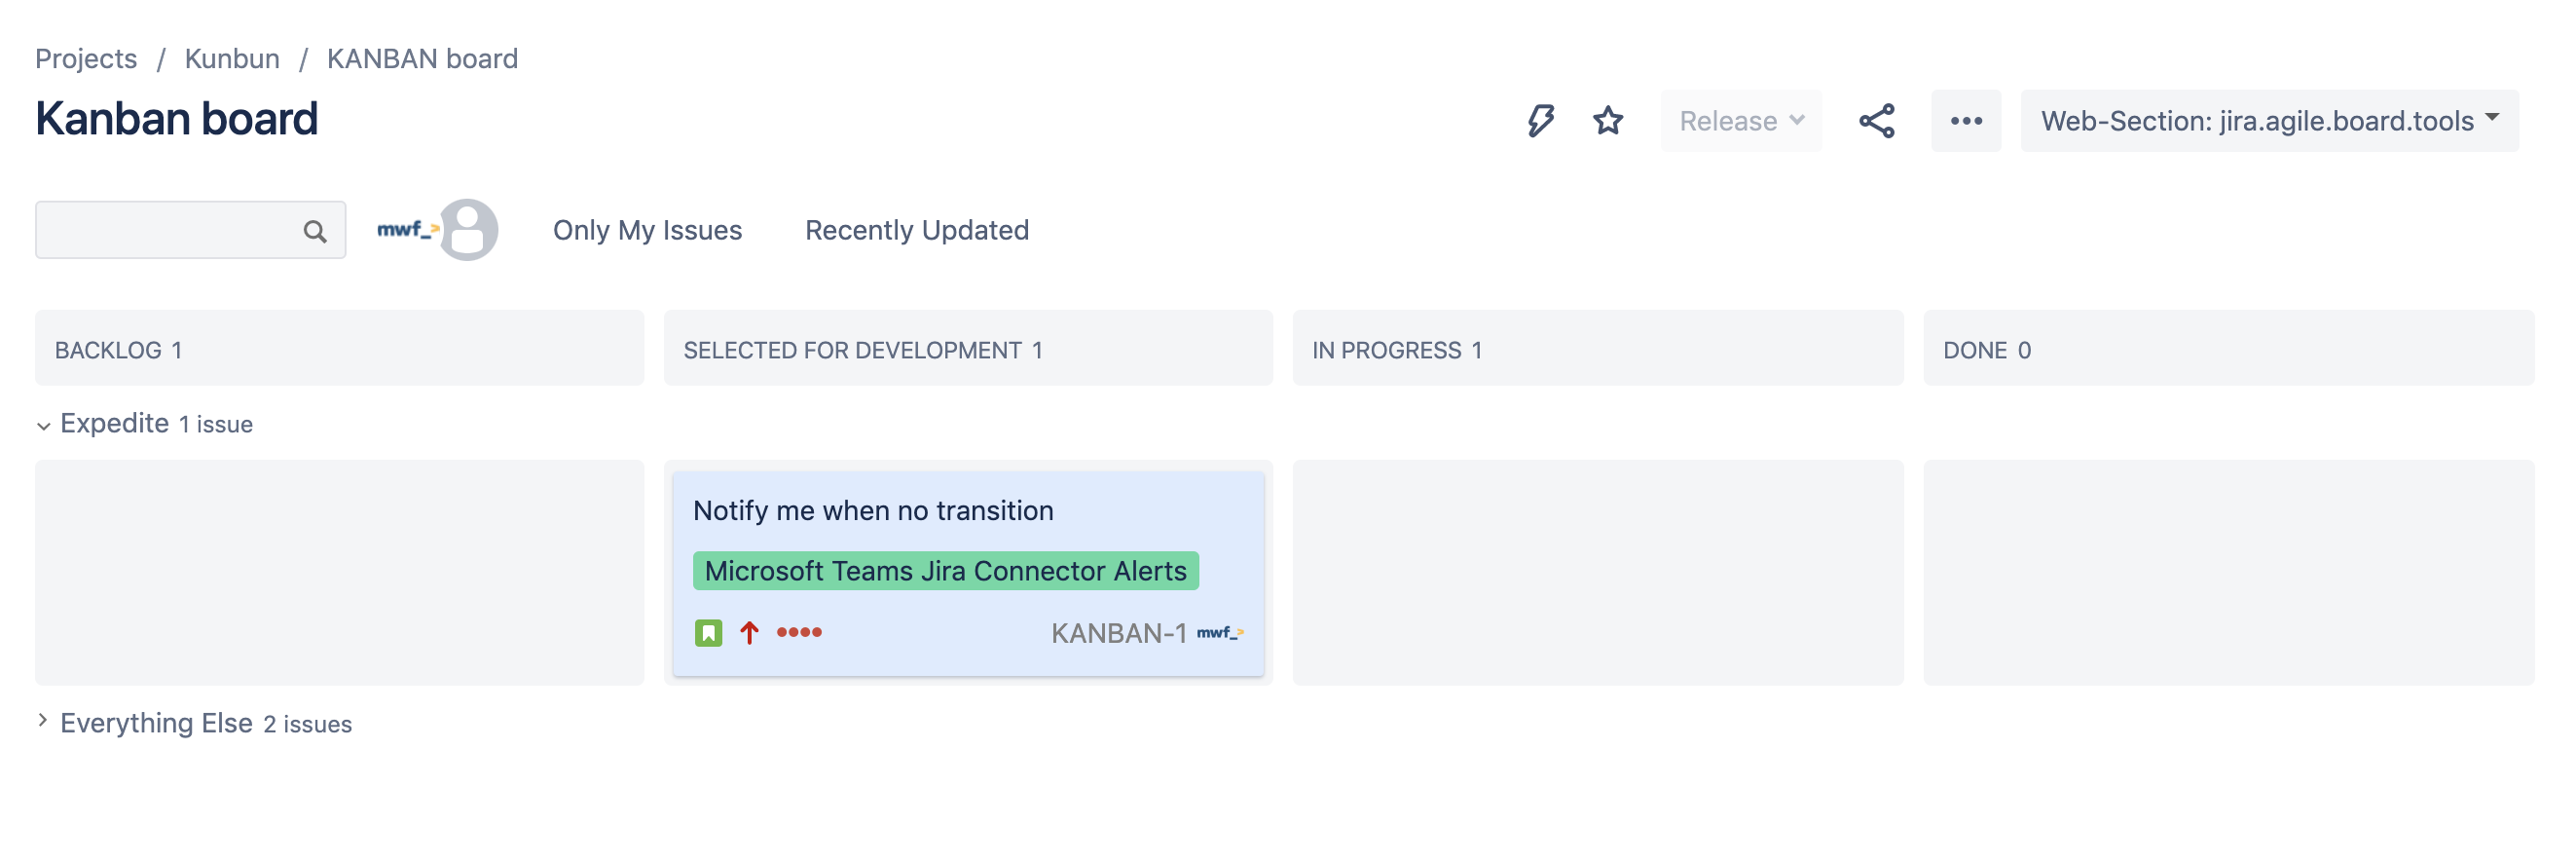Click the red dots days-in-column indicator

pyautogui.click(x=799, y=632)
